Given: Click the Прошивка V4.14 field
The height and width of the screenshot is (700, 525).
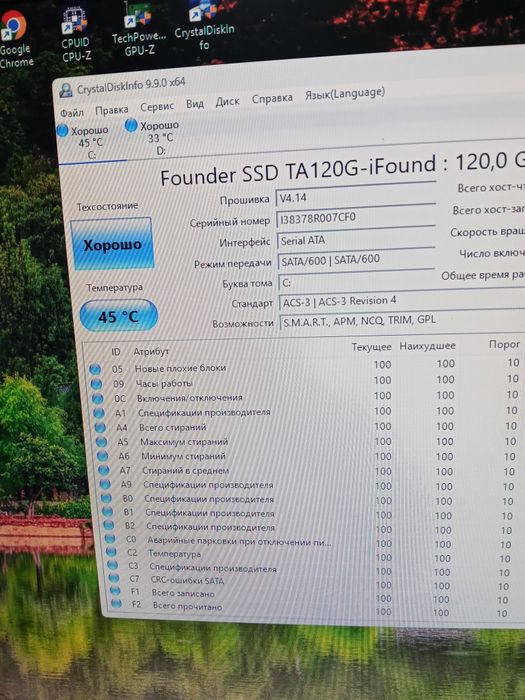Looking at the screenshot, I should pos(356,197).
